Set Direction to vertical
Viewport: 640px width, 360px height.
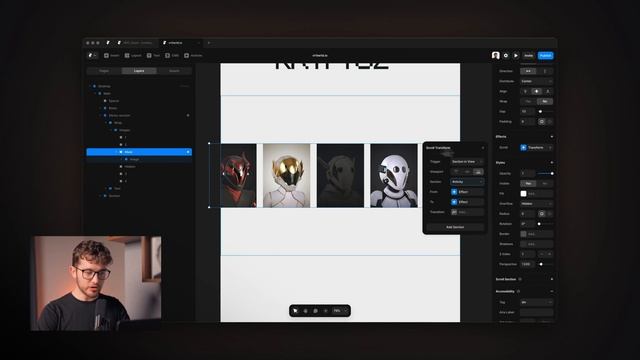pyautogui.click(x=544, y=71)
